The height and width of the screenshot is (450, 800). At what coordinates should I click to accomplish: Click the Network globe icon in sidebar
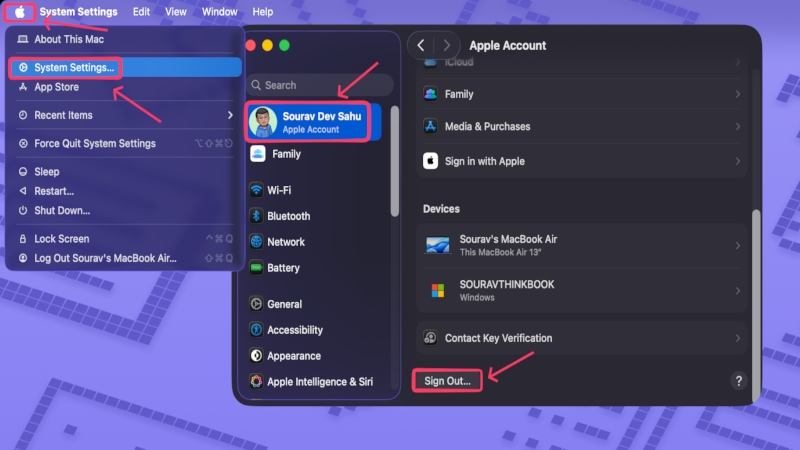coord(256,242)
